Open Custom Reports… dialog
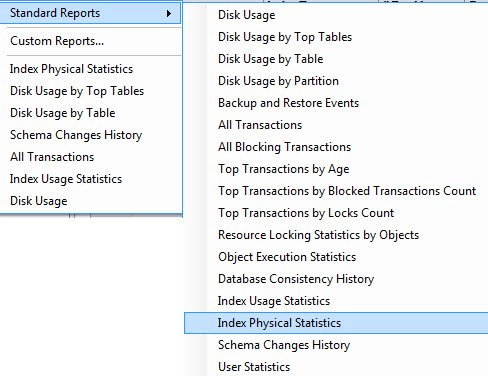The height and width of the screenshot is (376, 488). (x=57, y=41)
